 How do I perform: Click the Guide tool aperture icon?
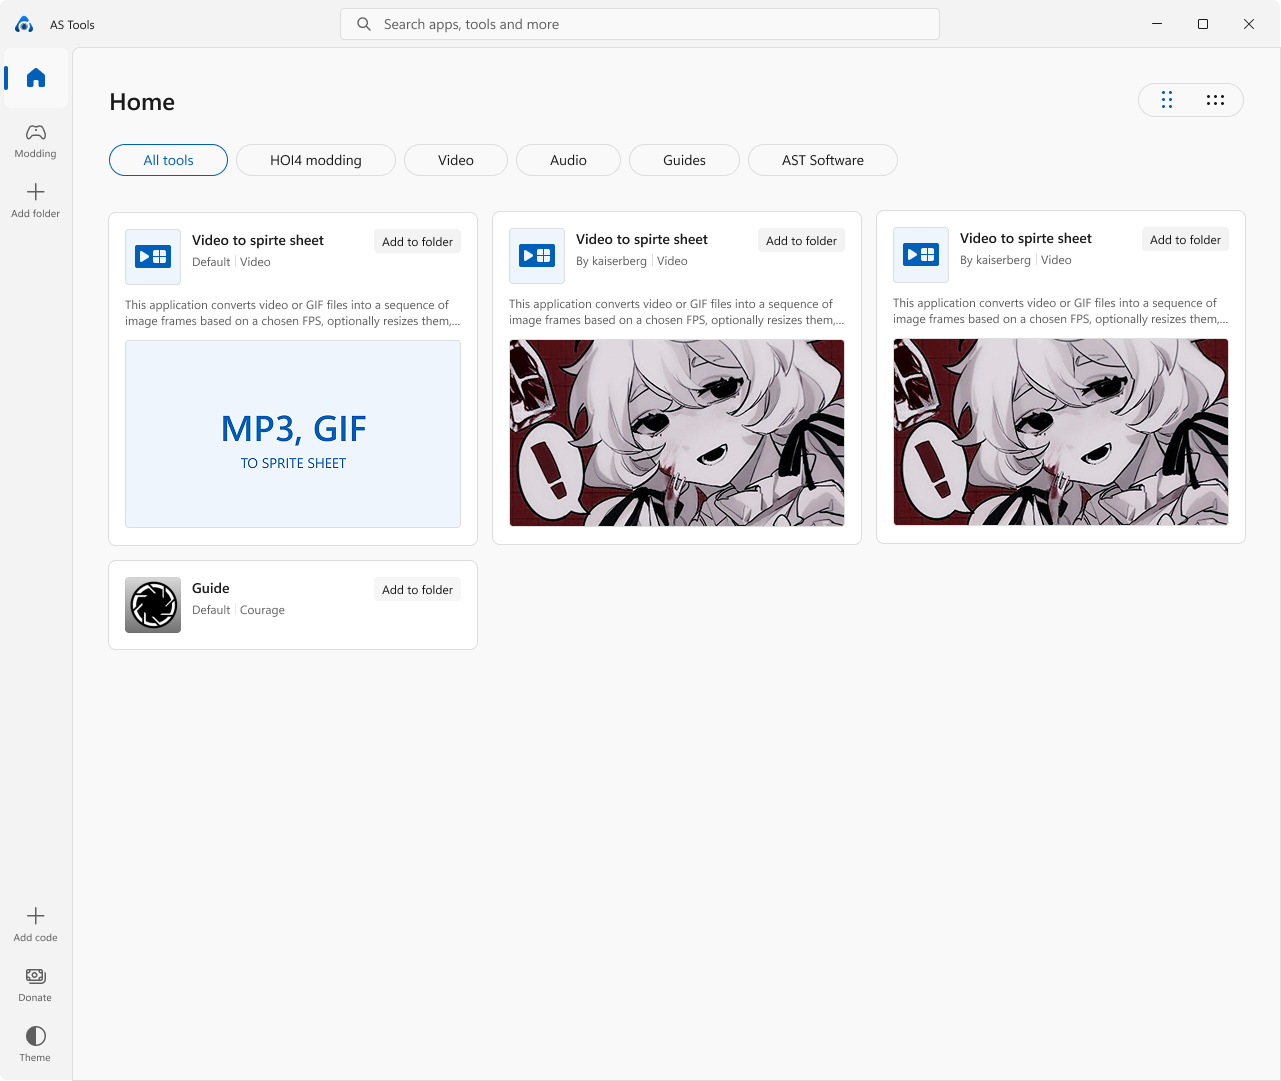[x=153, y=605]
